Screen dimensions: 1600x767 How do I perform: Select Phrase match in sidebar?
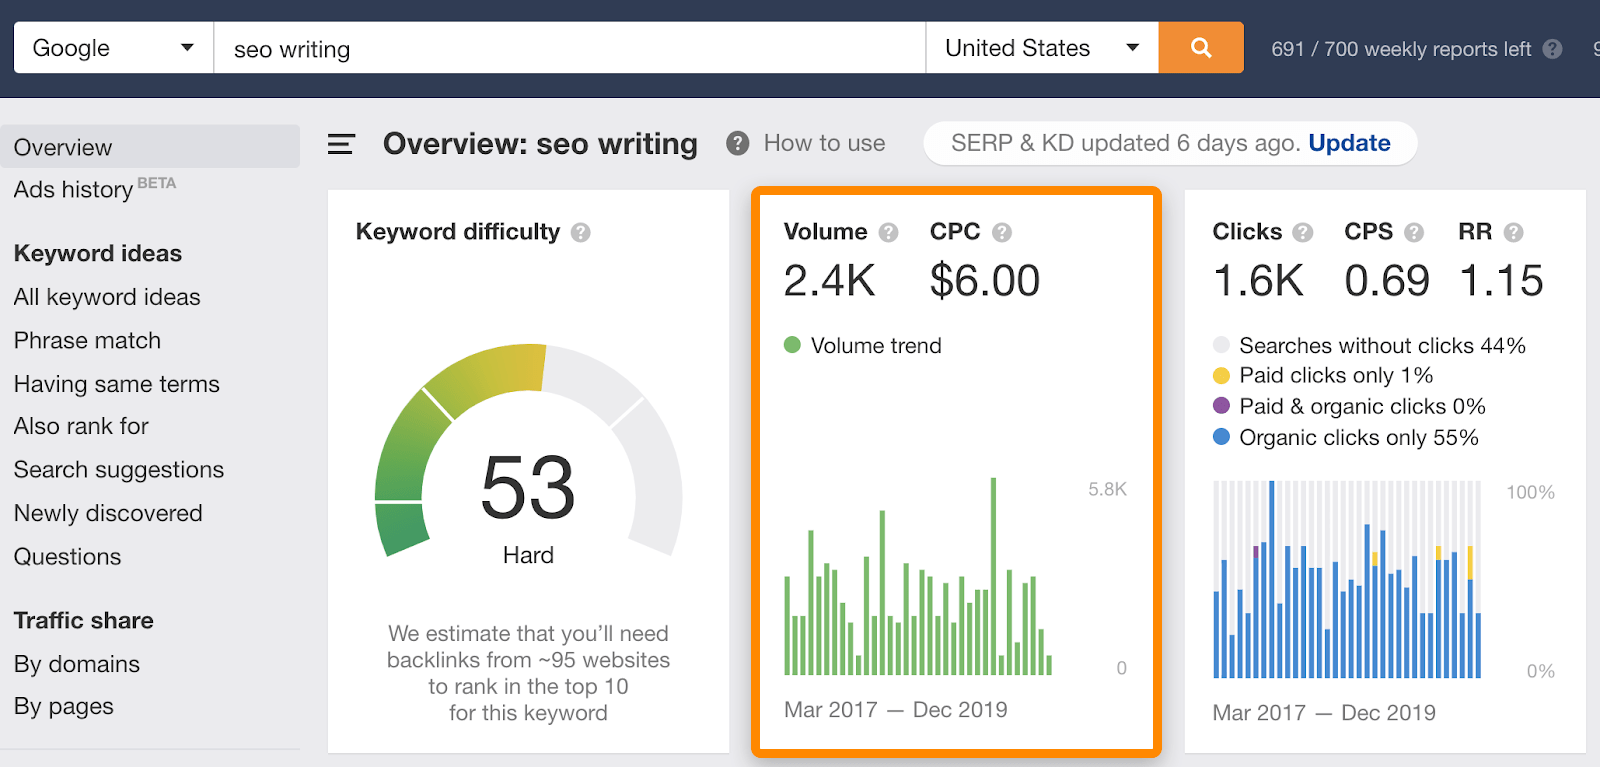[87, 340]
